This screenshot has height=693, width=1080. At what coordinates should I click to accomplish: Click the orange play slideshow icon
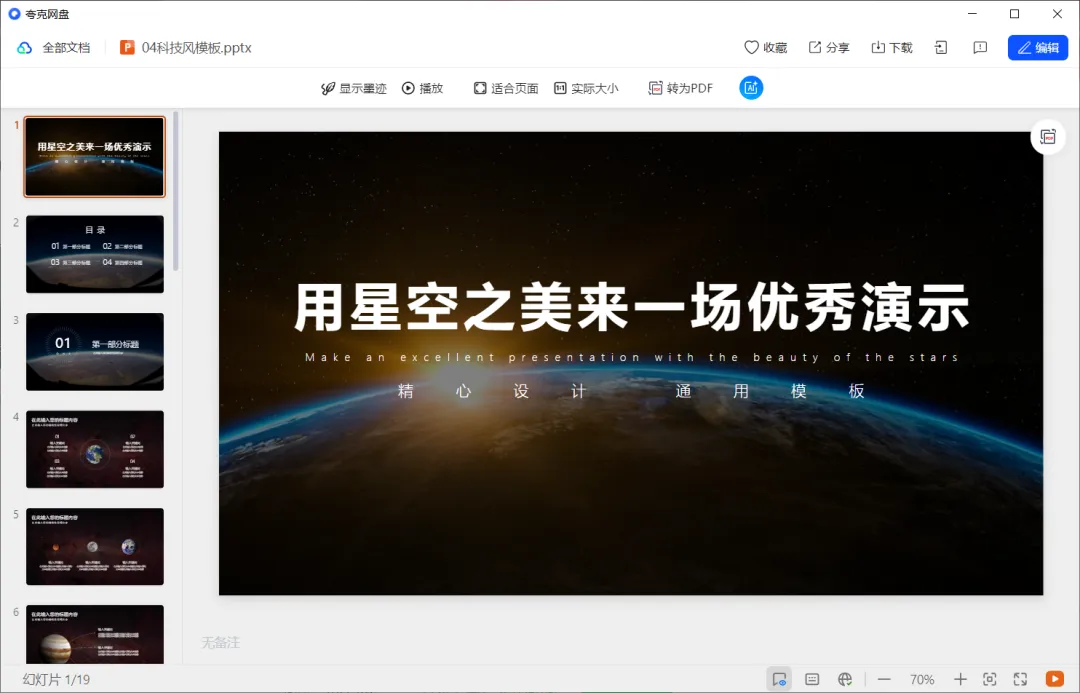pyautogui.click(x=1055, y=679)
